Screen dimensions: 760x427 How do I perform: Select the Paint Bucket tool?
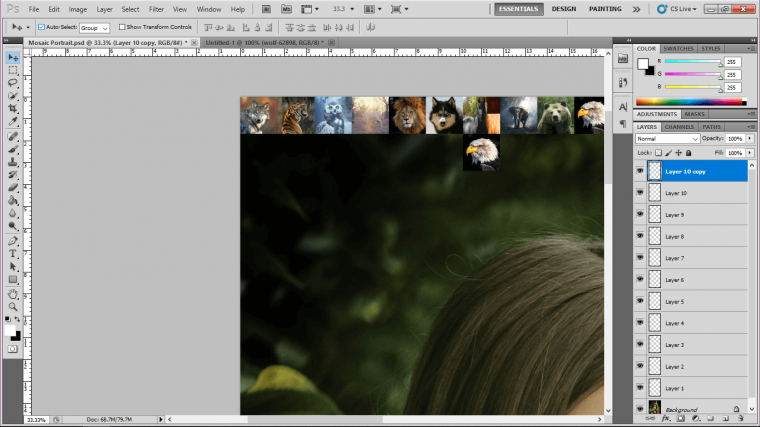(13, 200)
